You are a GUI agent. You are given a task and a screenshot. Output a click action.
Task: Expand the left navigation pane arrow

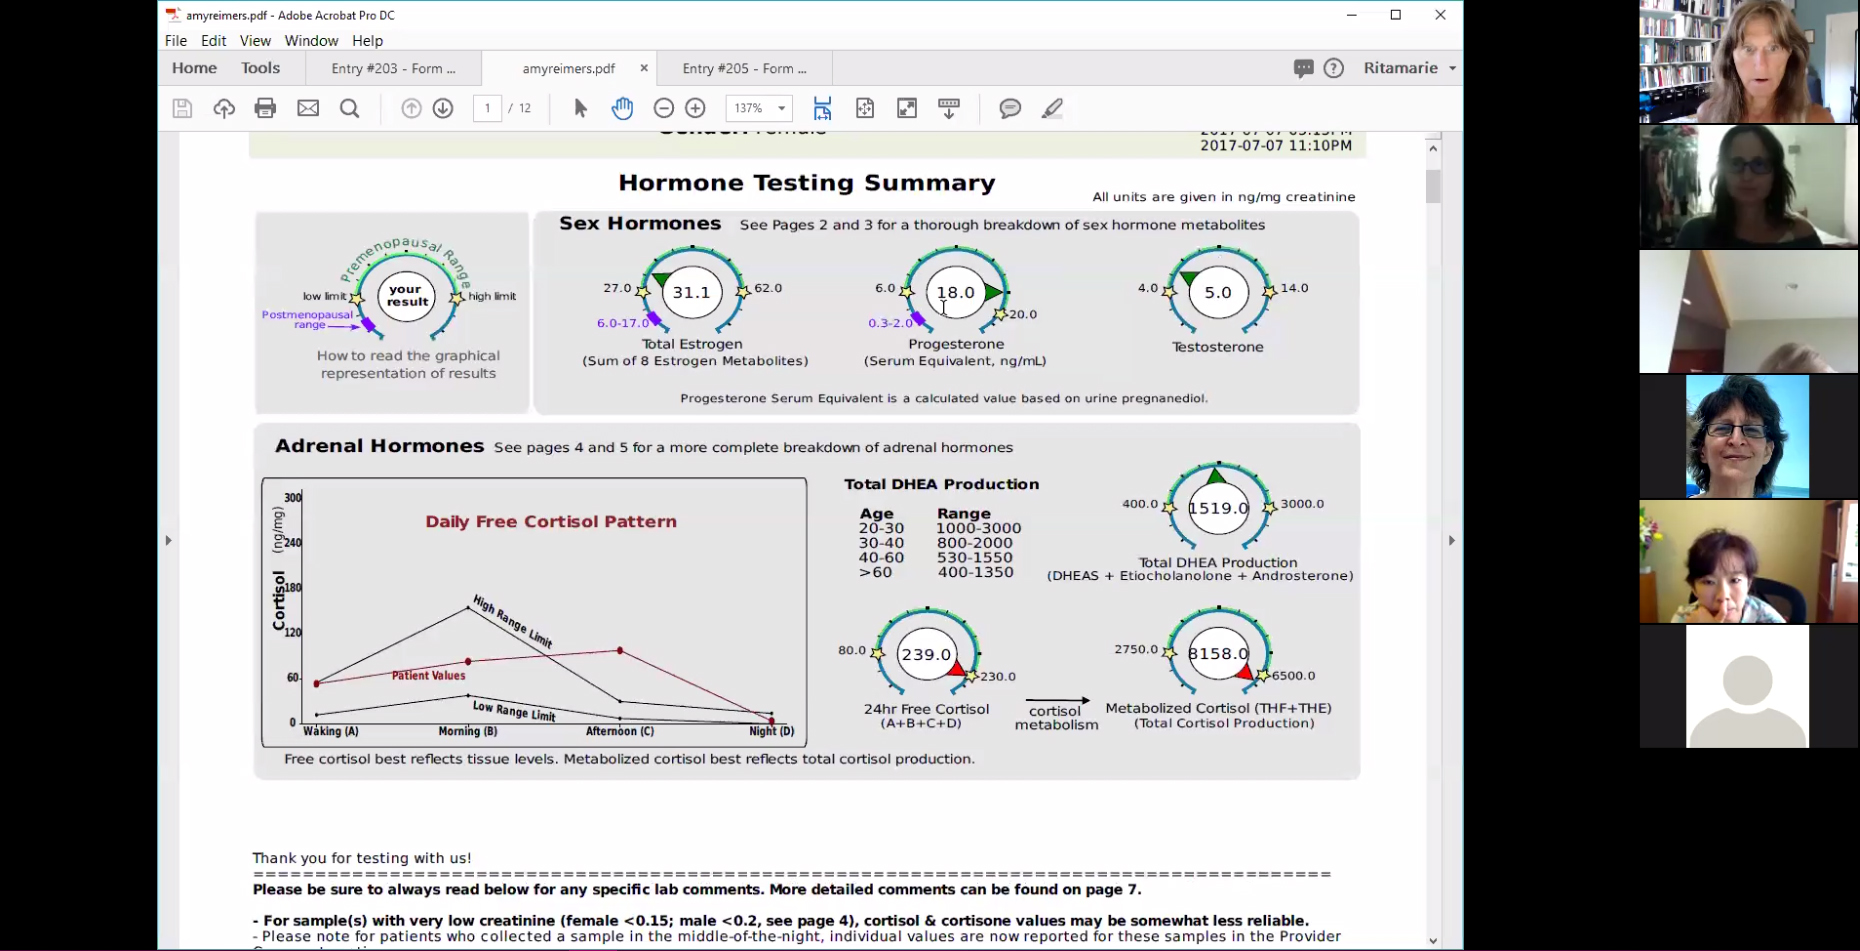[168, 540]
